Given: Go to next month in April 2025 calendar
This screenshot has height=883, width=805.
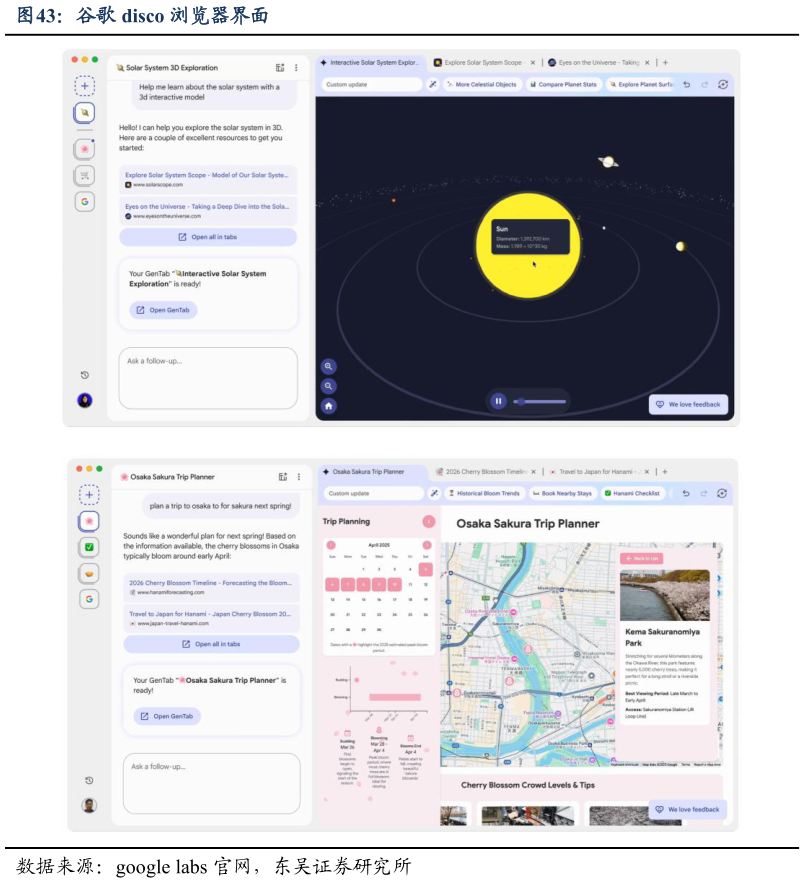Looking at the screenshot, I should (427, 545).
